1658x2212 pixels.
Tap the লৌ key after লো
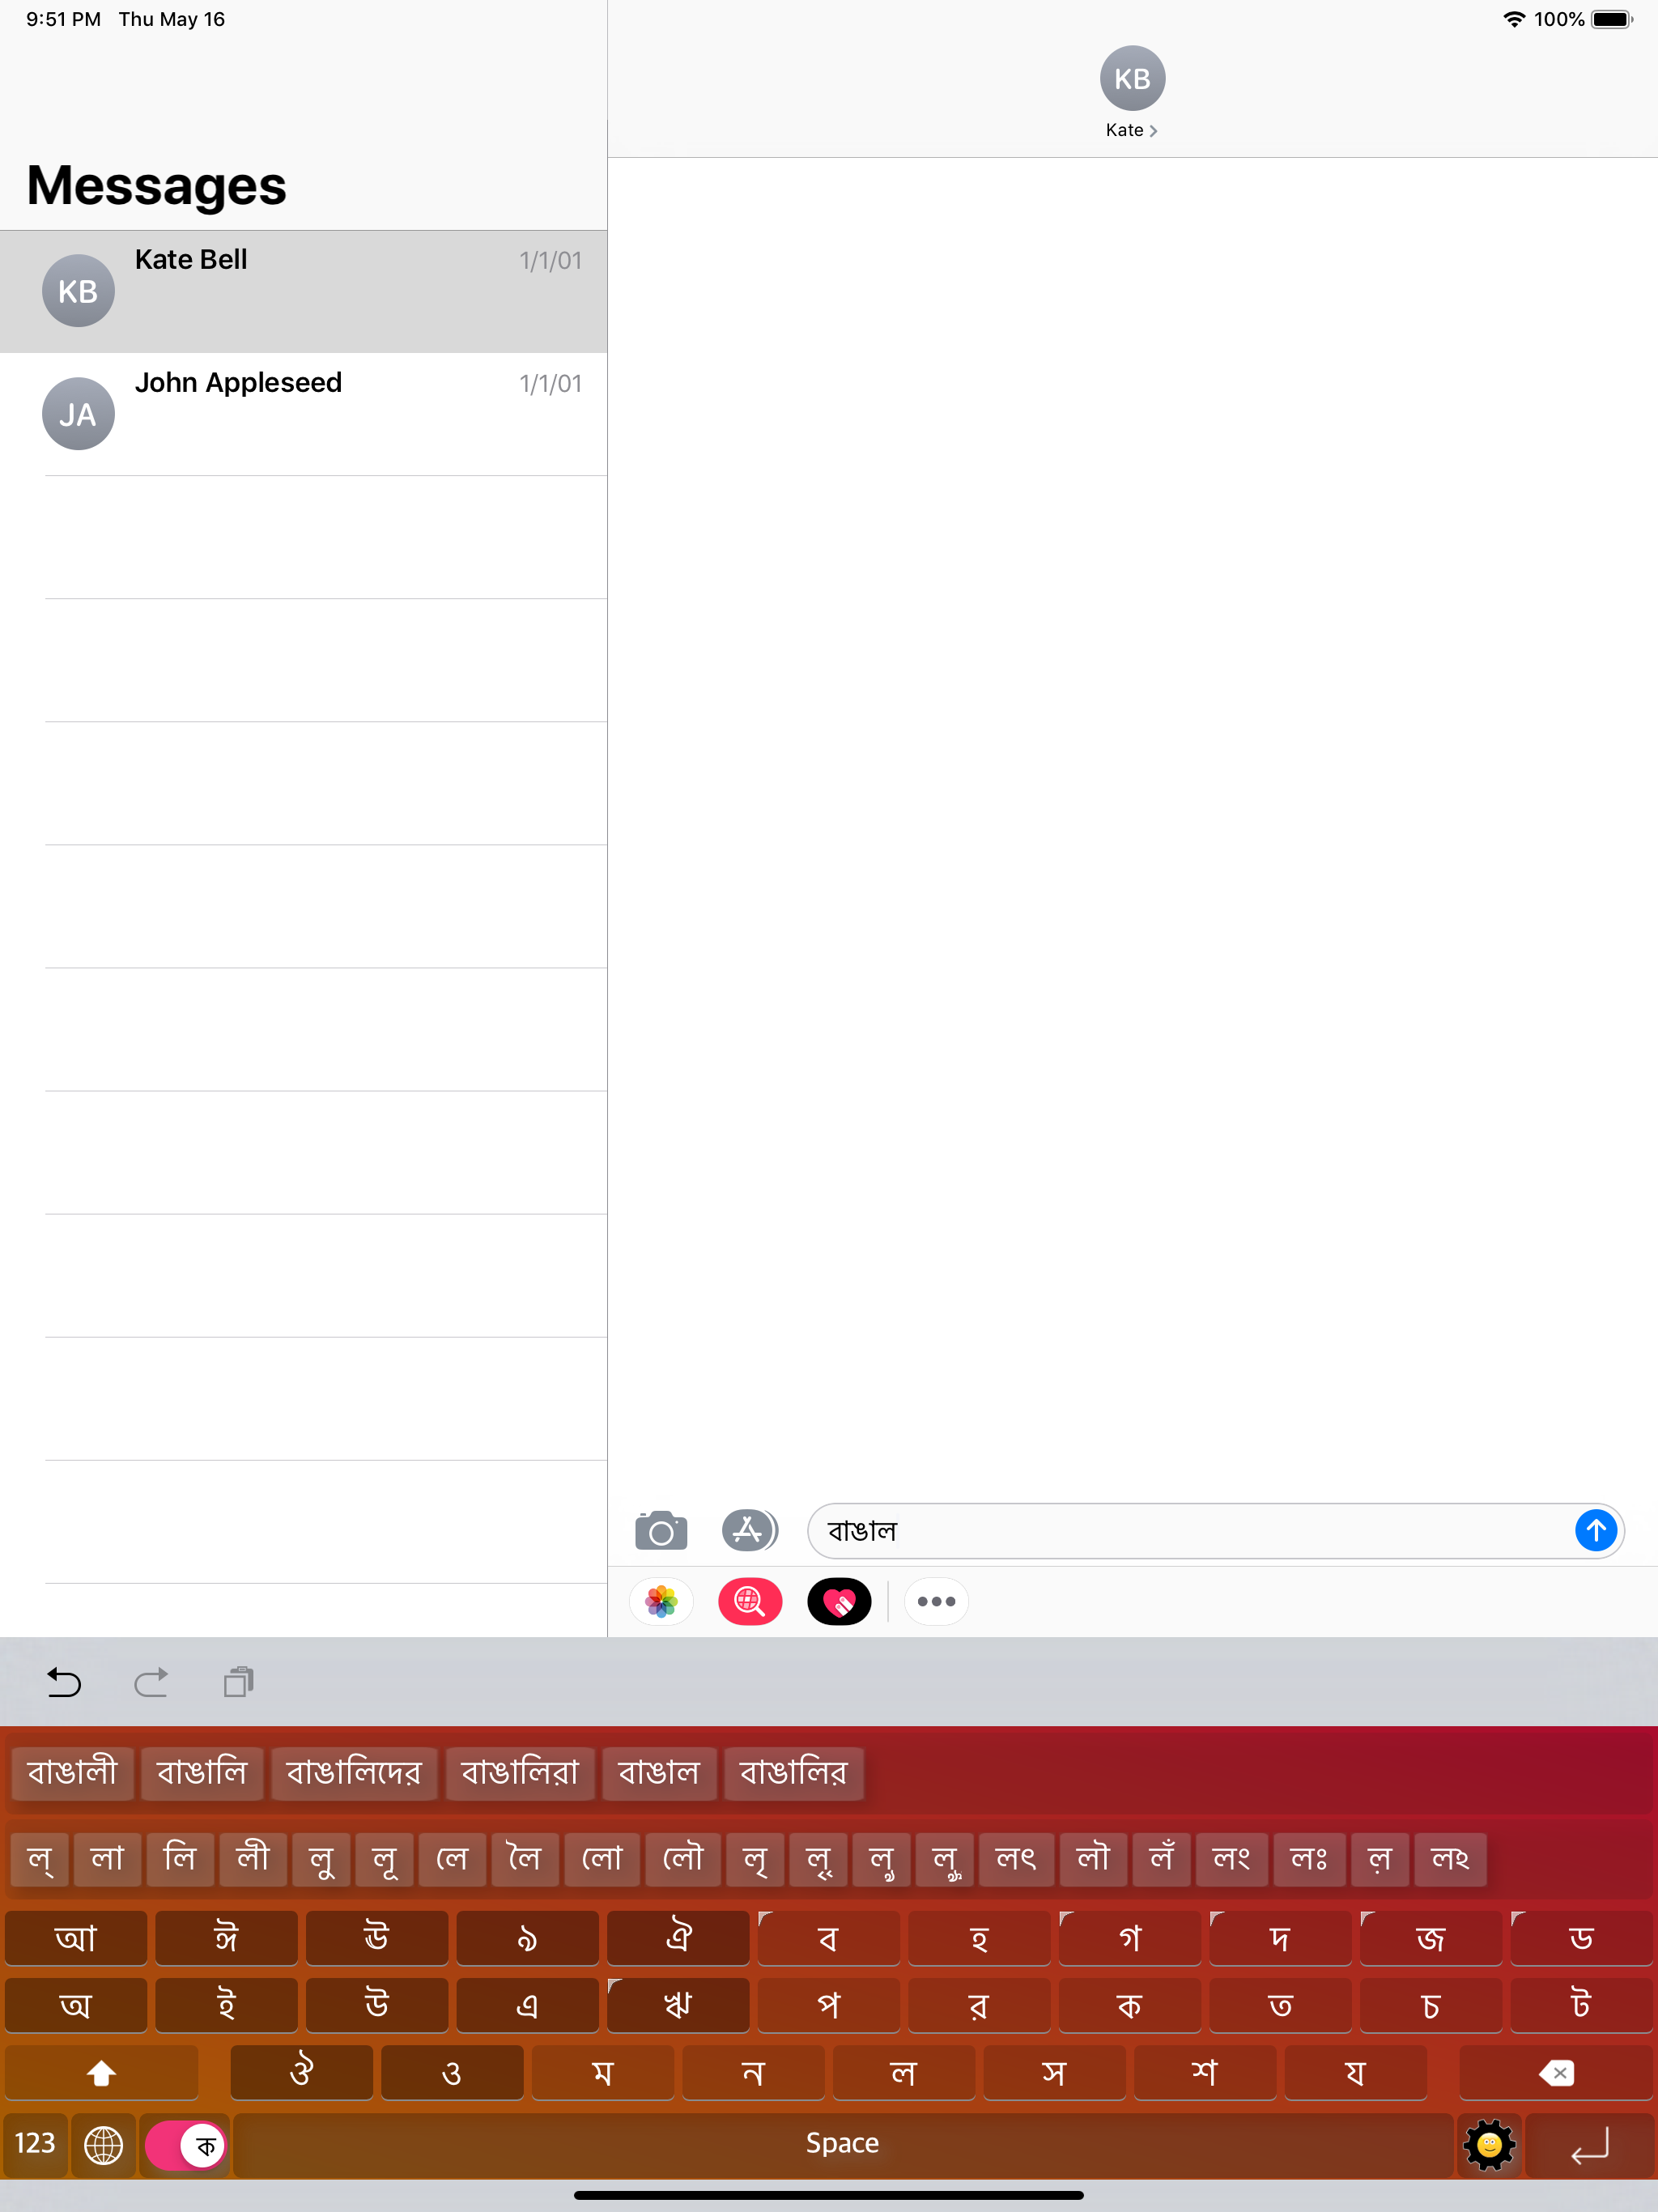pos(683,1859)
